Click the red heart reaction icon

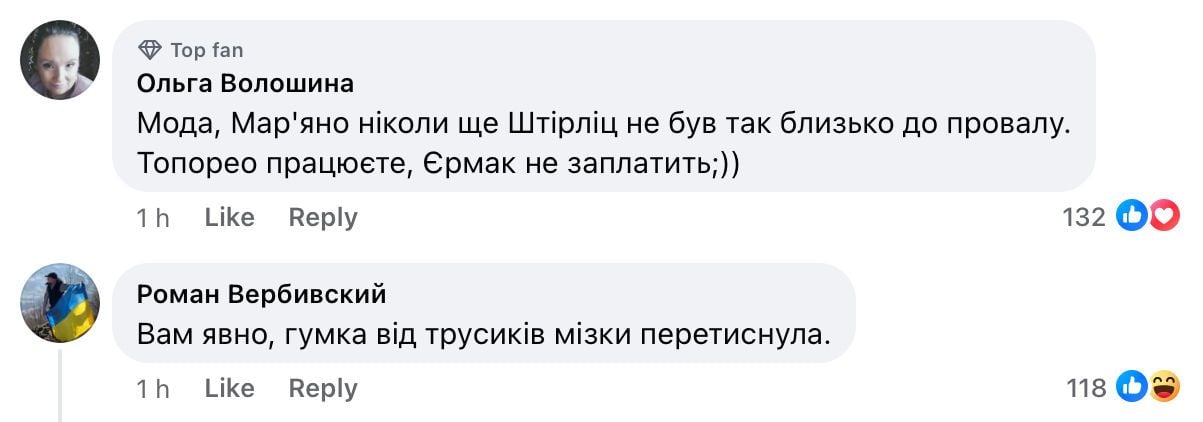[1164, 217]
